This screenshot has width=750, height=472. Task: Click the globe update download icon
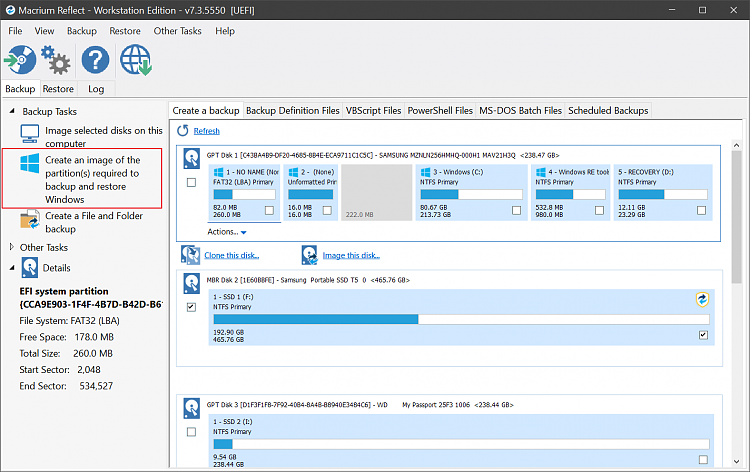coord(136,60)
